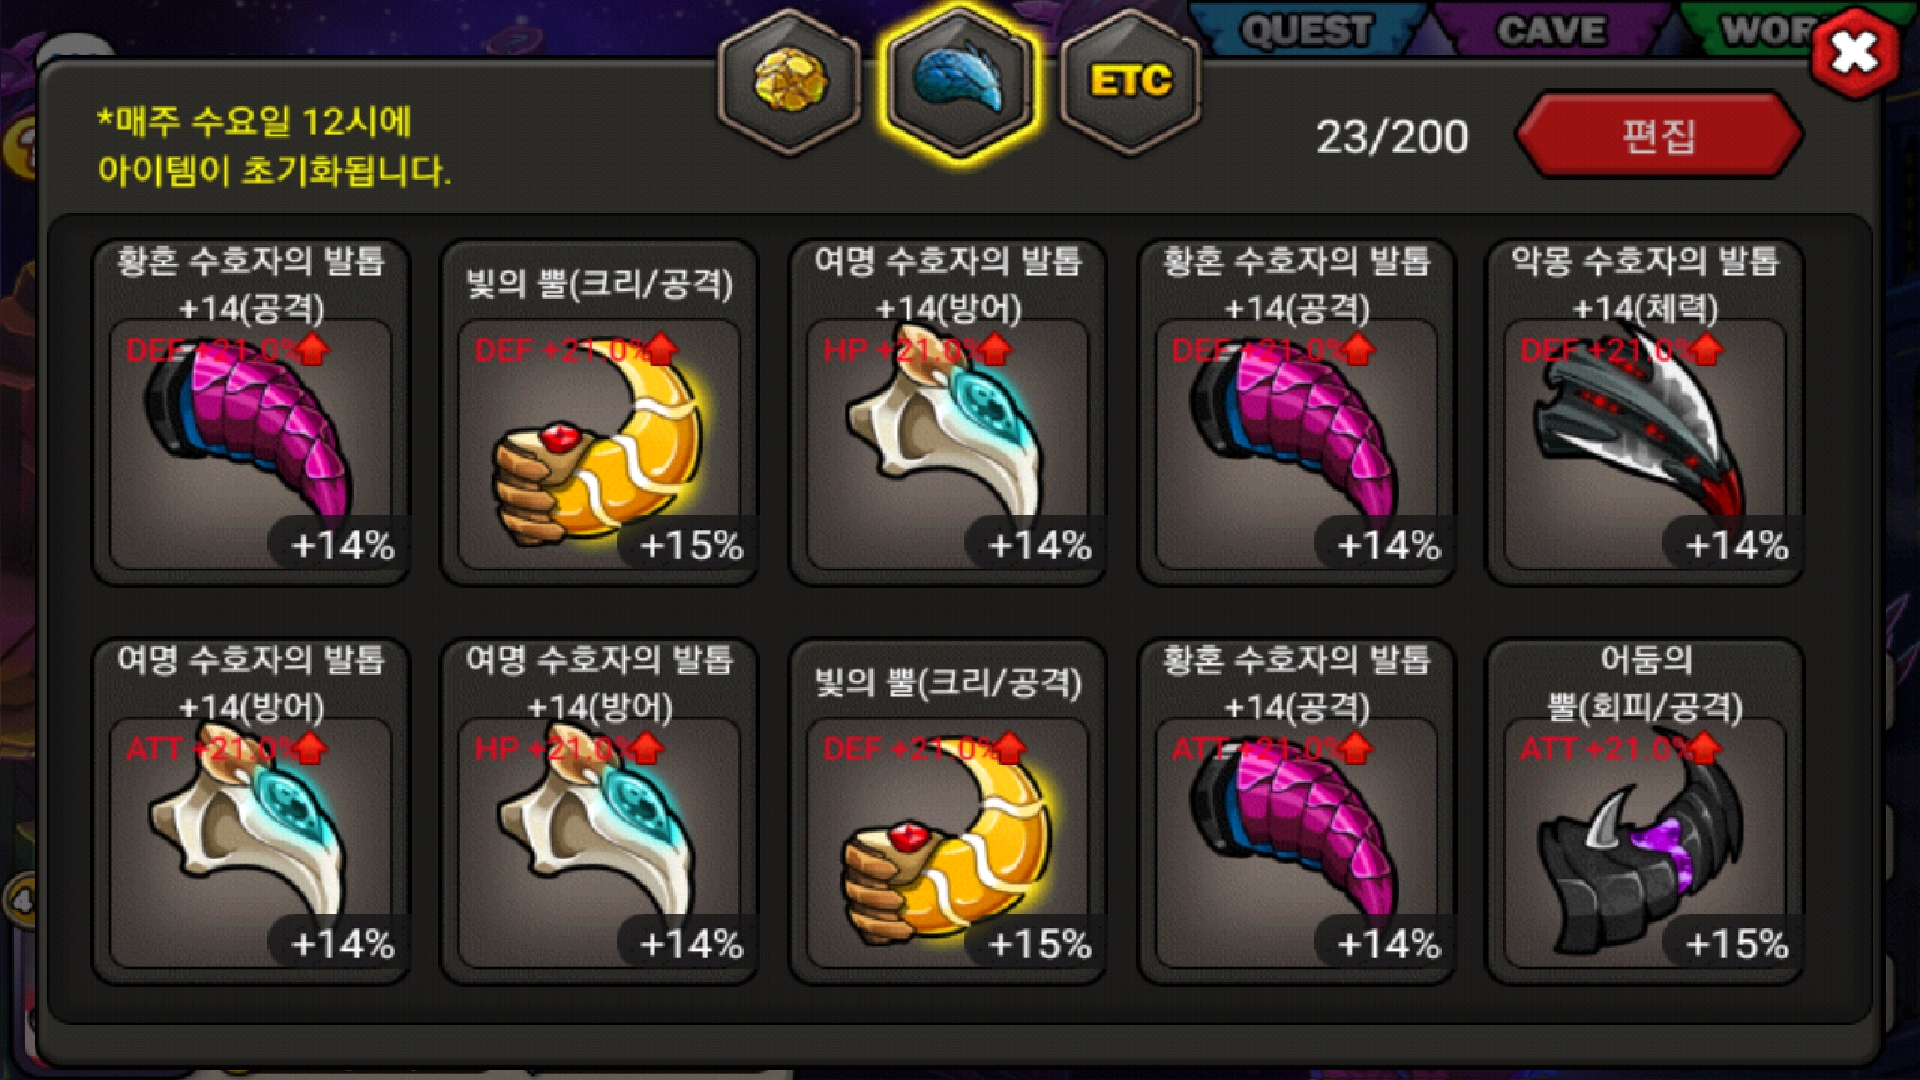This screenshot has height=1080, width=1920.
Task: Select first-row magenta claw with DEF bonus, leftmost
Action: click(x=250, y=411)
